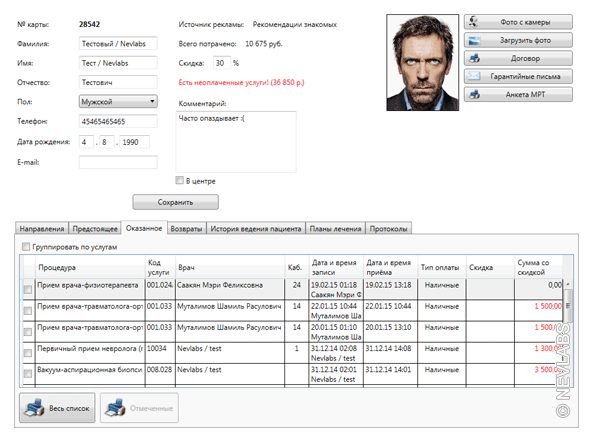Click the services table vertical scrollbar
Viewport: 593px width, 442px height.
pyautogui.click(x=568, y=333)
